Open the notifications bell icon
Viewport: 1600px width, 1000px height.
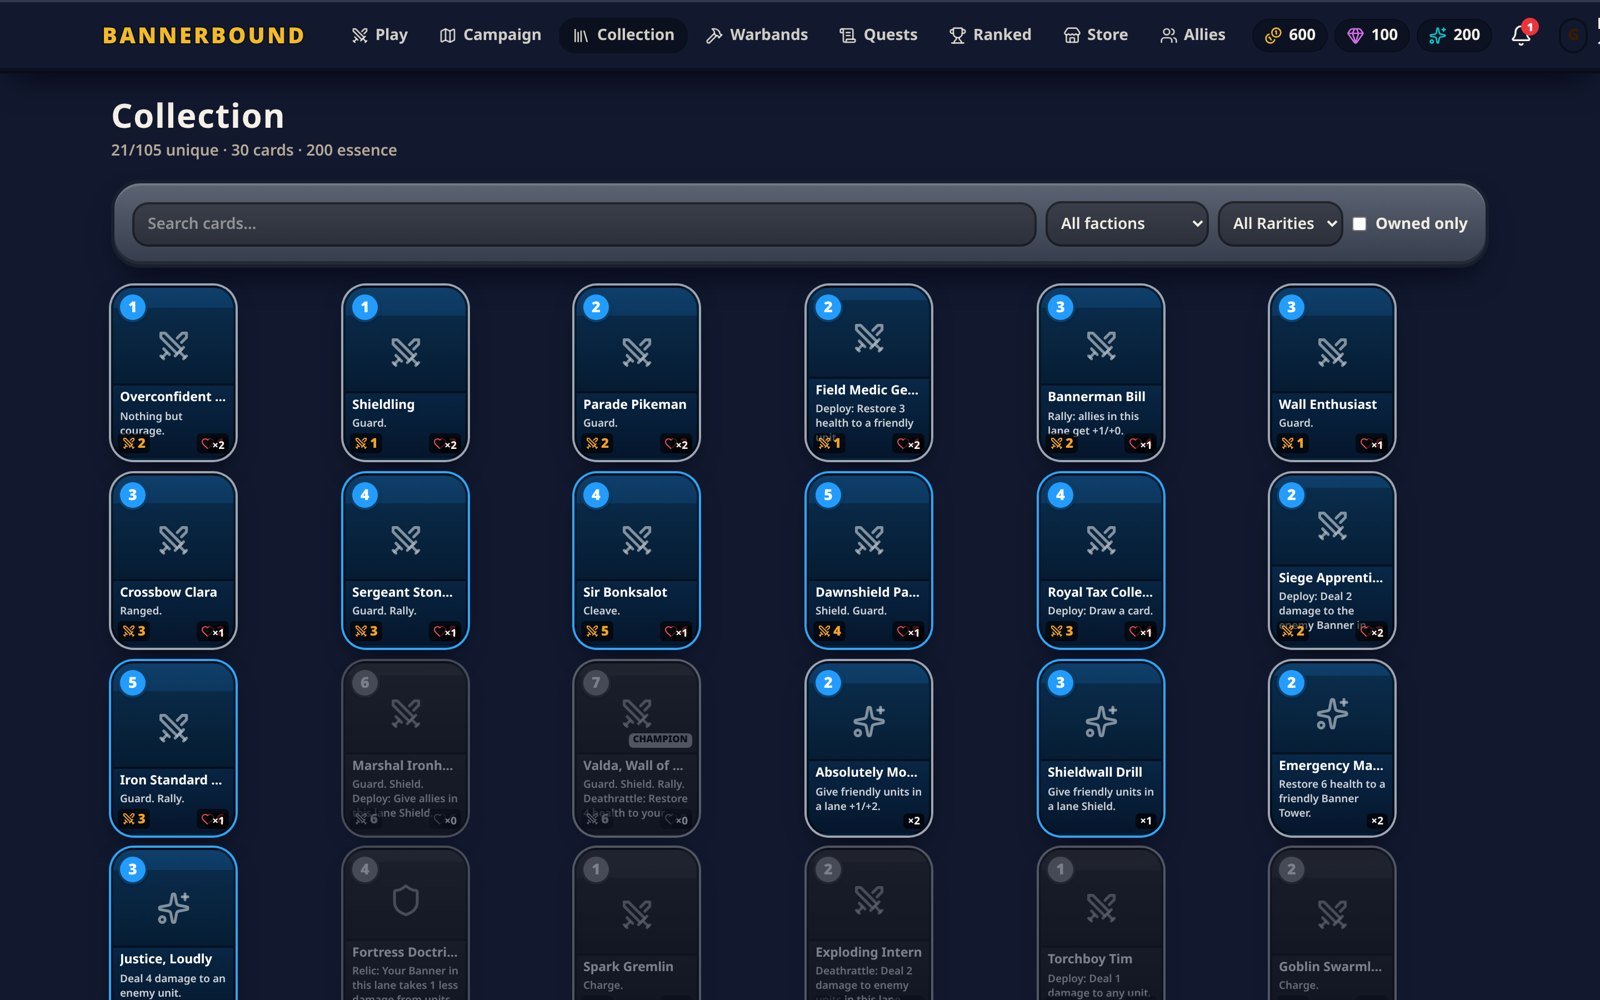[1520, 35]
